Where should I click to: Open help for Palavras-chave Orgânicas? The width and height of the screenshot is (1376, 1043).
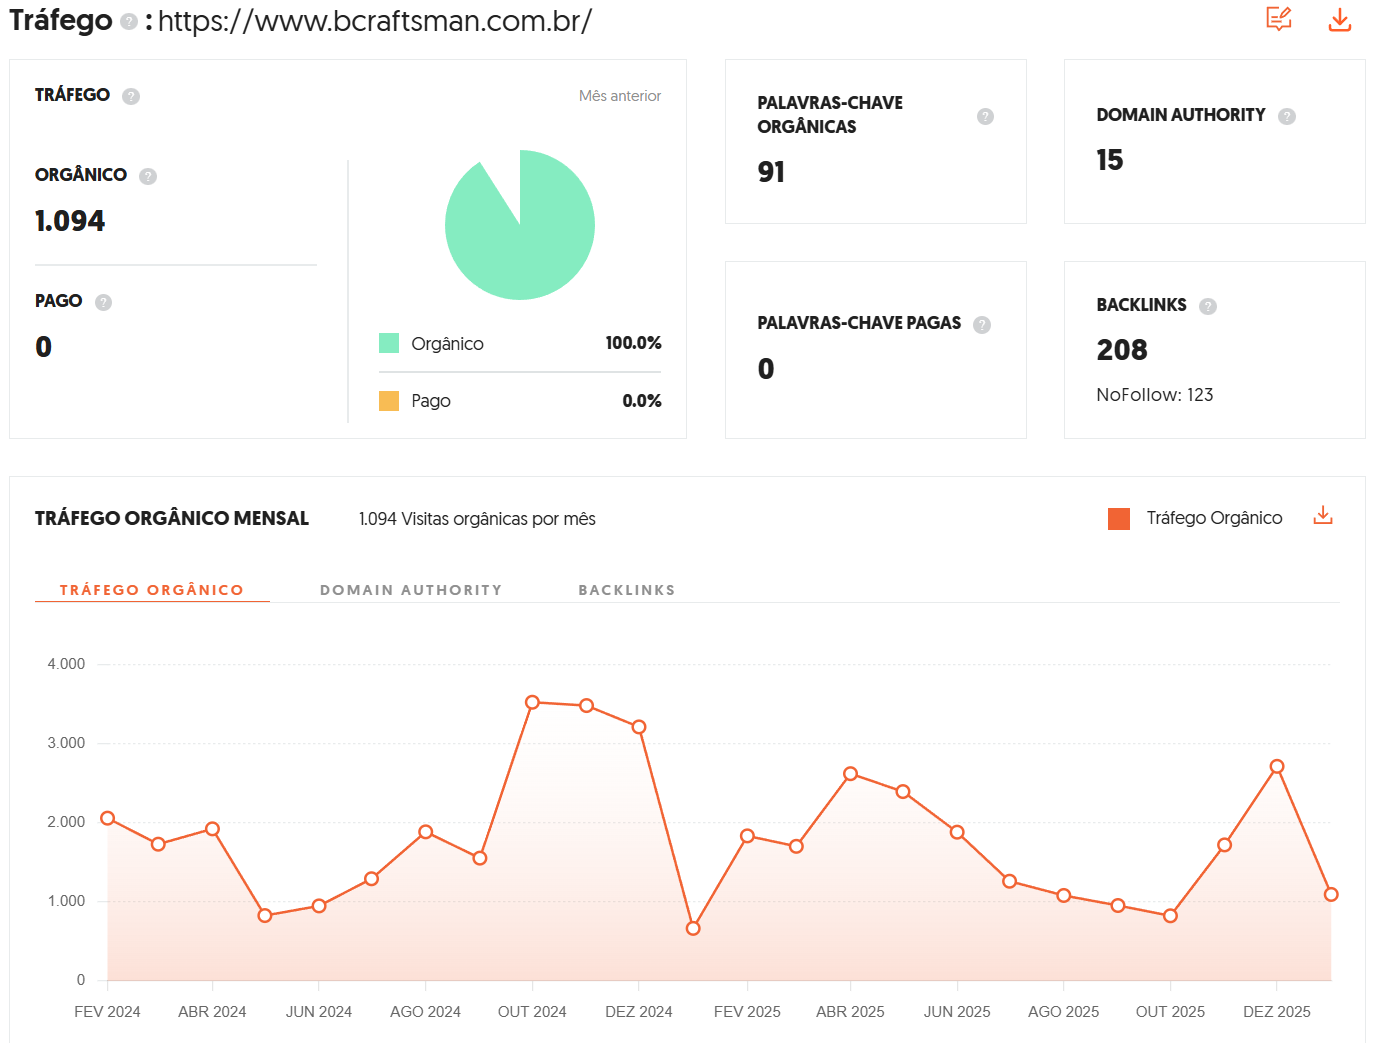[985, 116]
